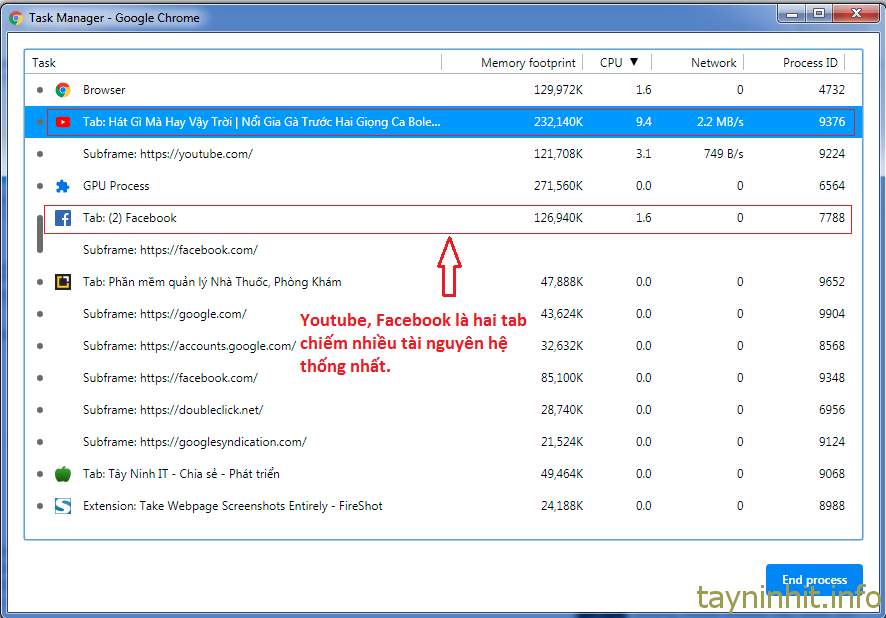Click the Chrome logo in the title bar
886x618 pixels.
click(16, 17)
